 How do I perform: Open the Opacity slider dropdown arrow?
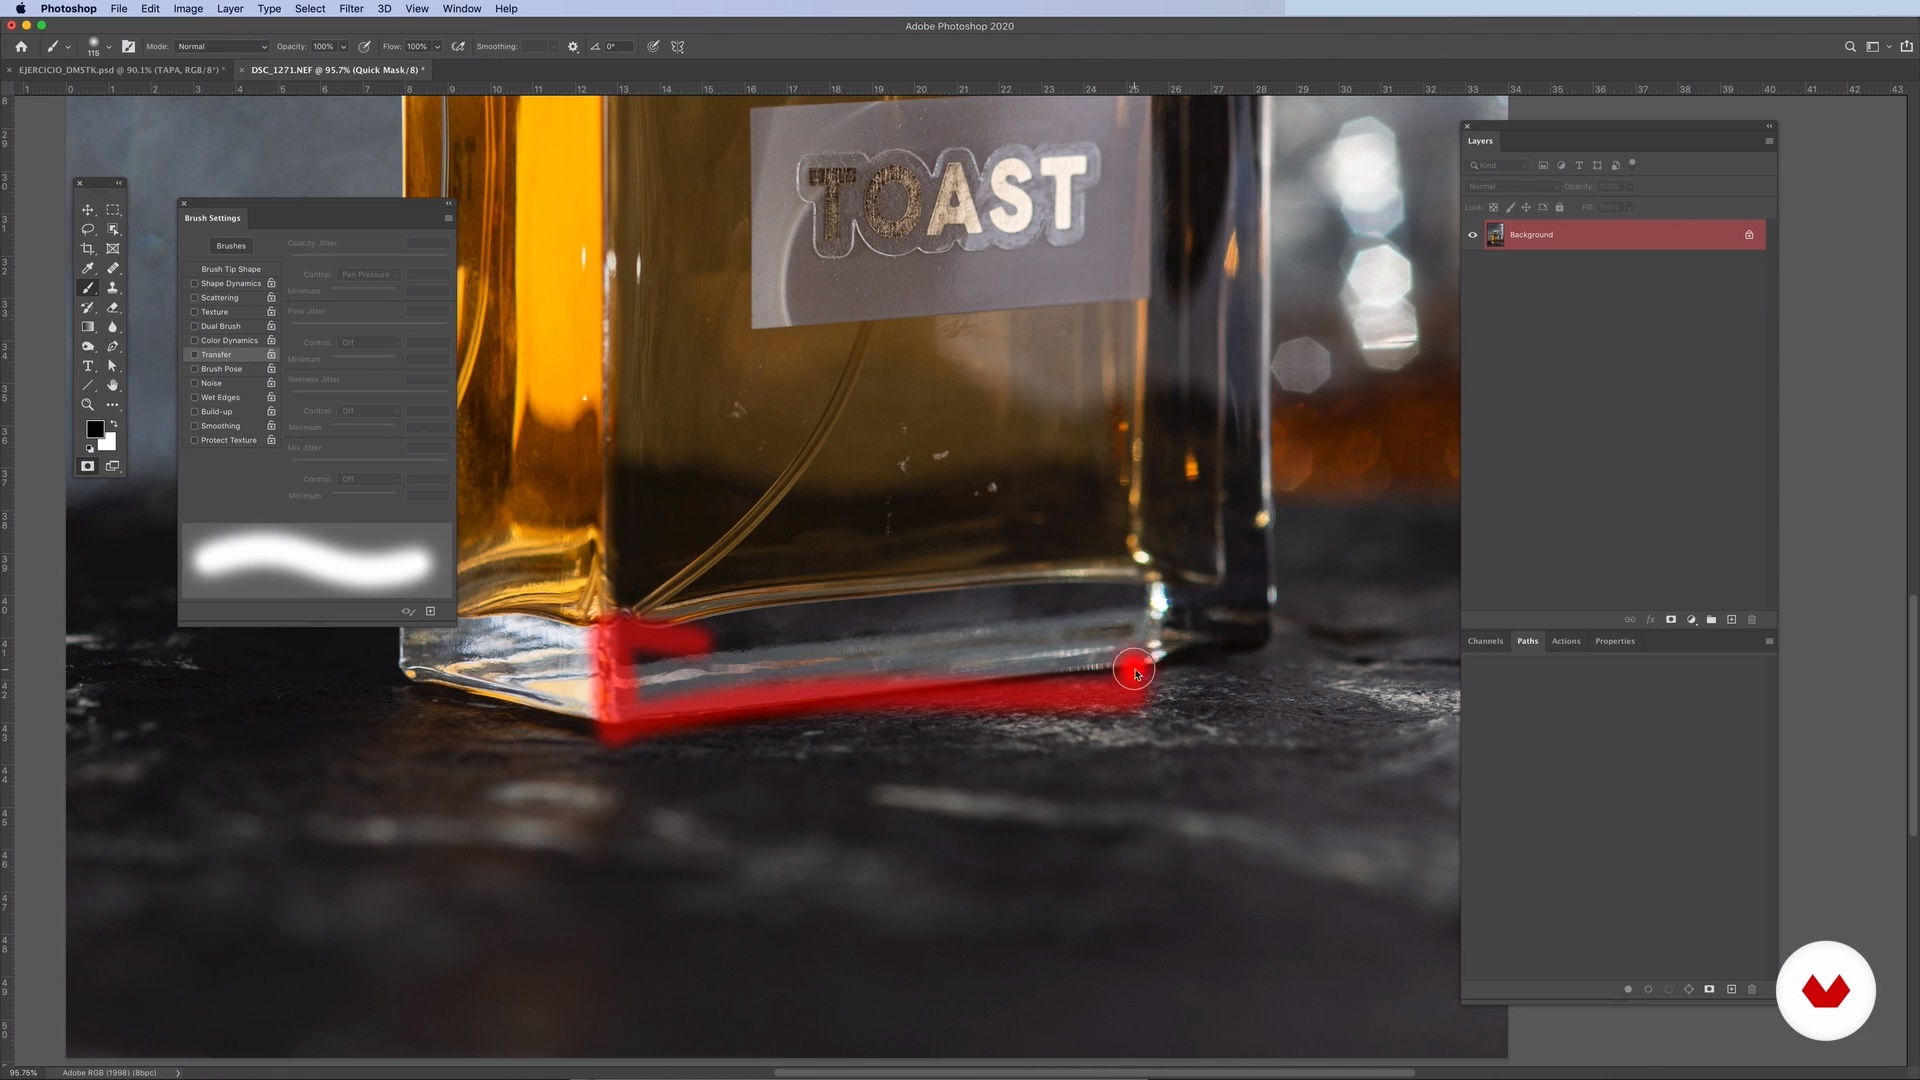tap(343, 47)
